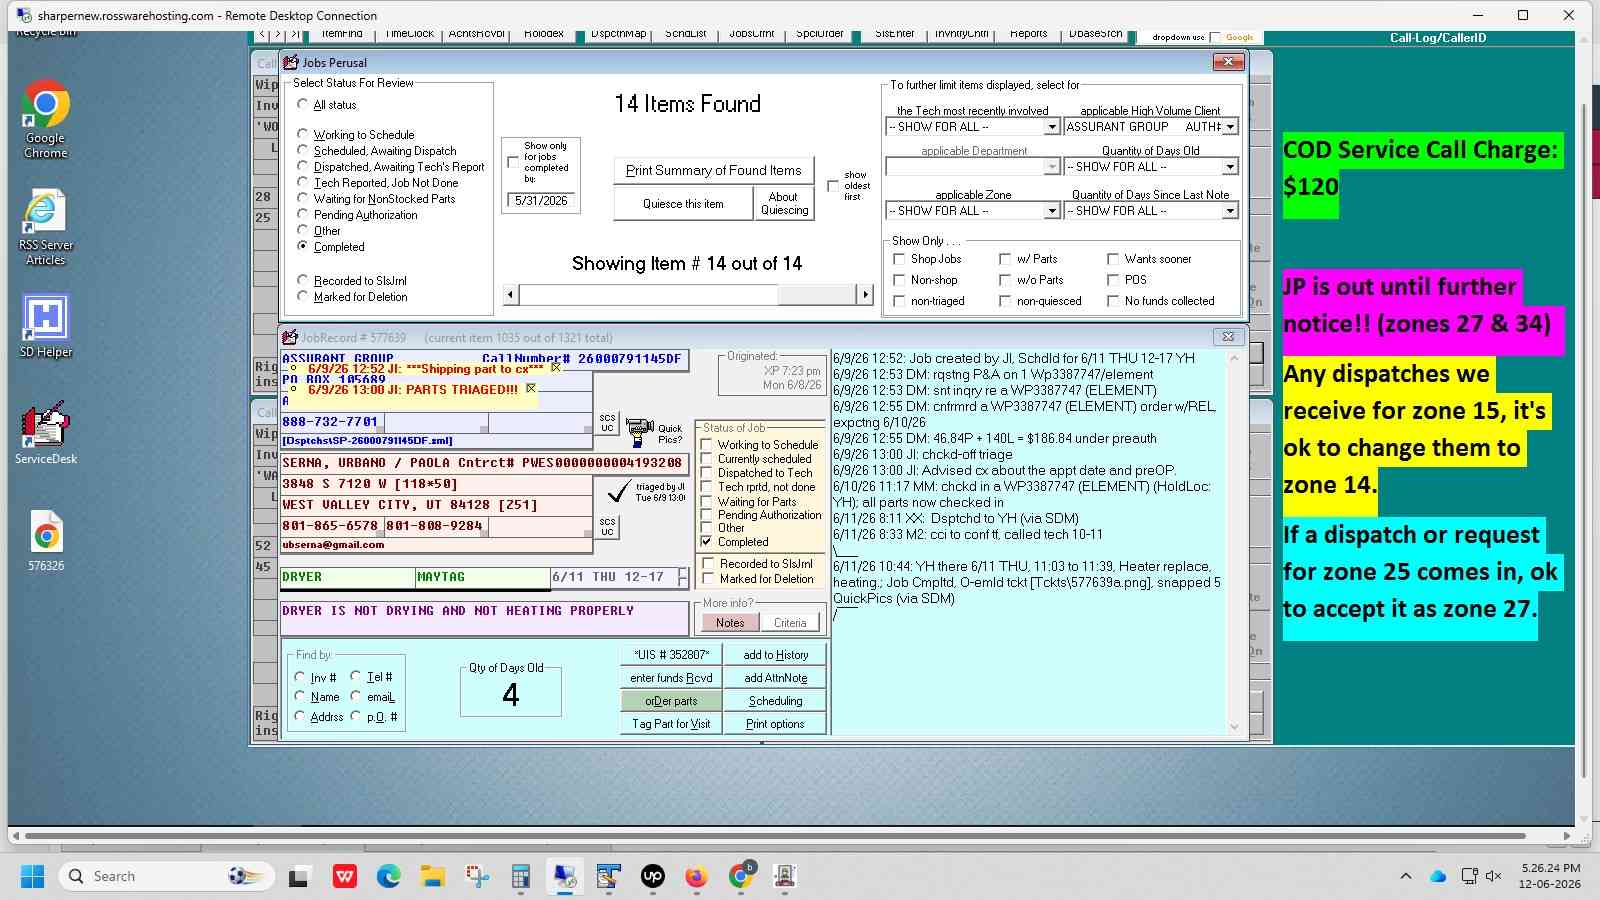1600x900 pixels.
Task: Click the completed-by date field
Action: click(541, 201)
